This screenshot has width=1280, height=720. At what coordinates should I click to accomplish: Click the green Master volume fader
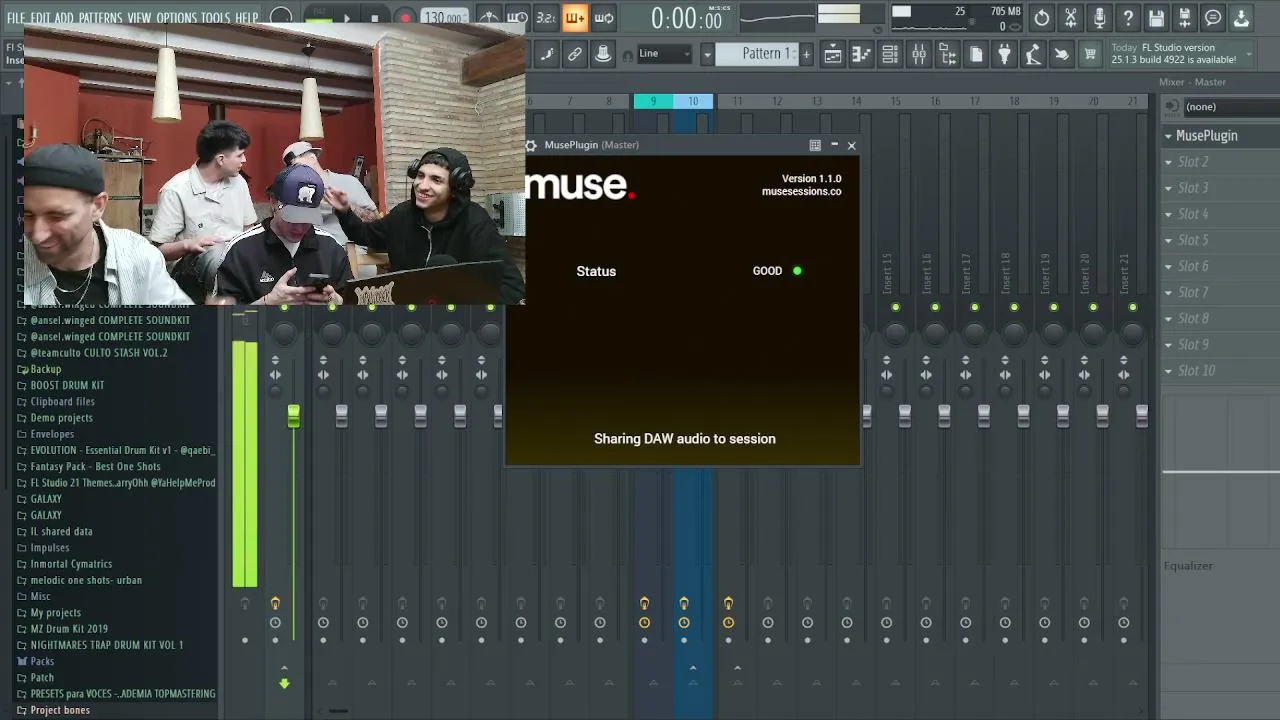click(293, 418)
